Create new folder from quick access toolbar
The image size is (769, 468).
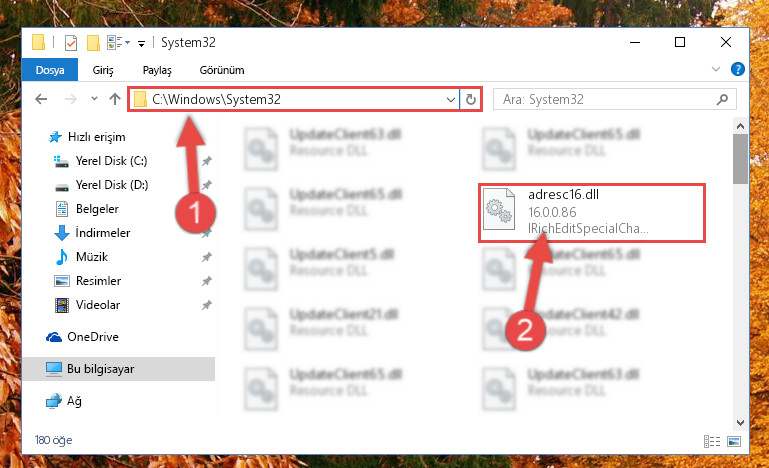point(93,43)
